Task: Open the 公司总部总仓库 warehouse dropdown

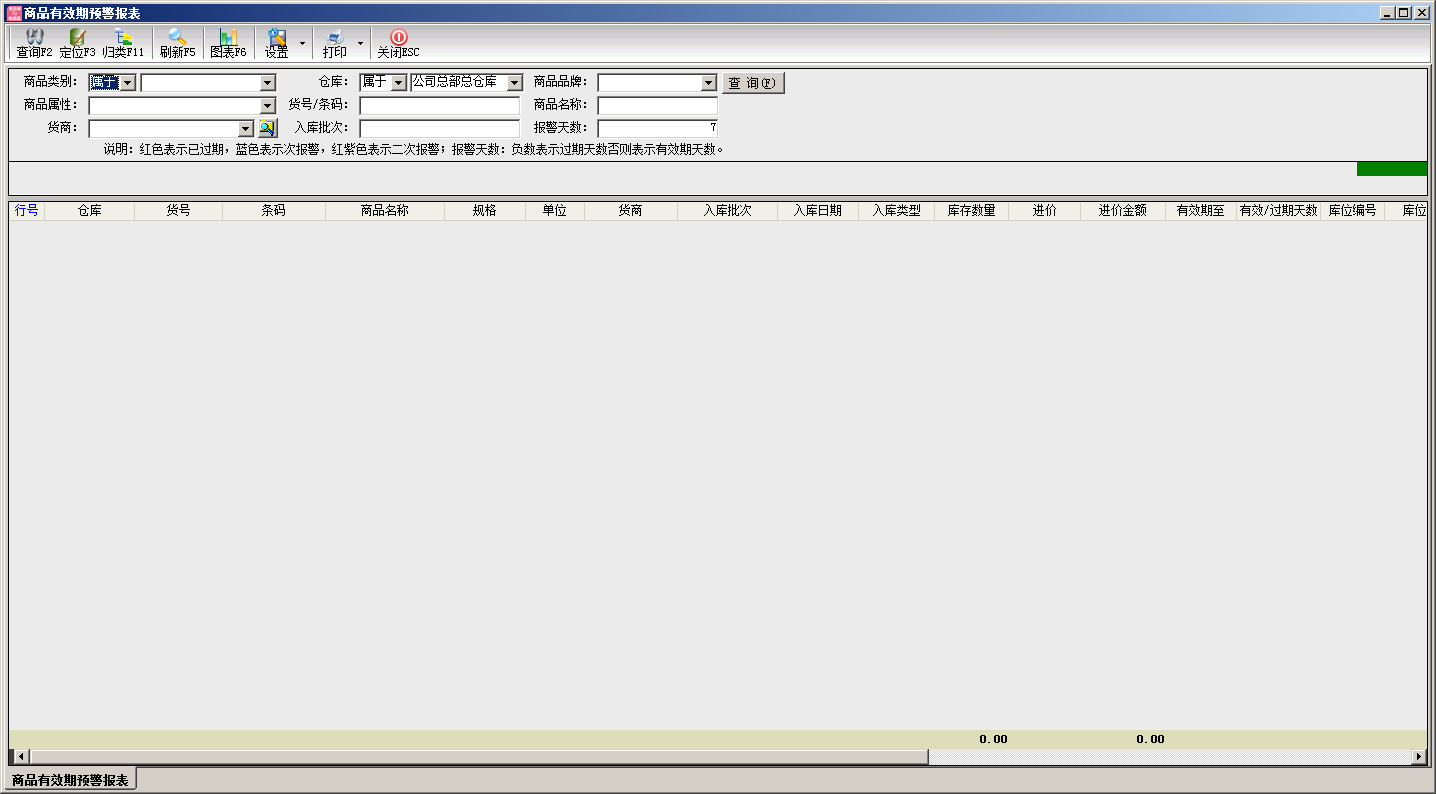Action: point(514,83)
